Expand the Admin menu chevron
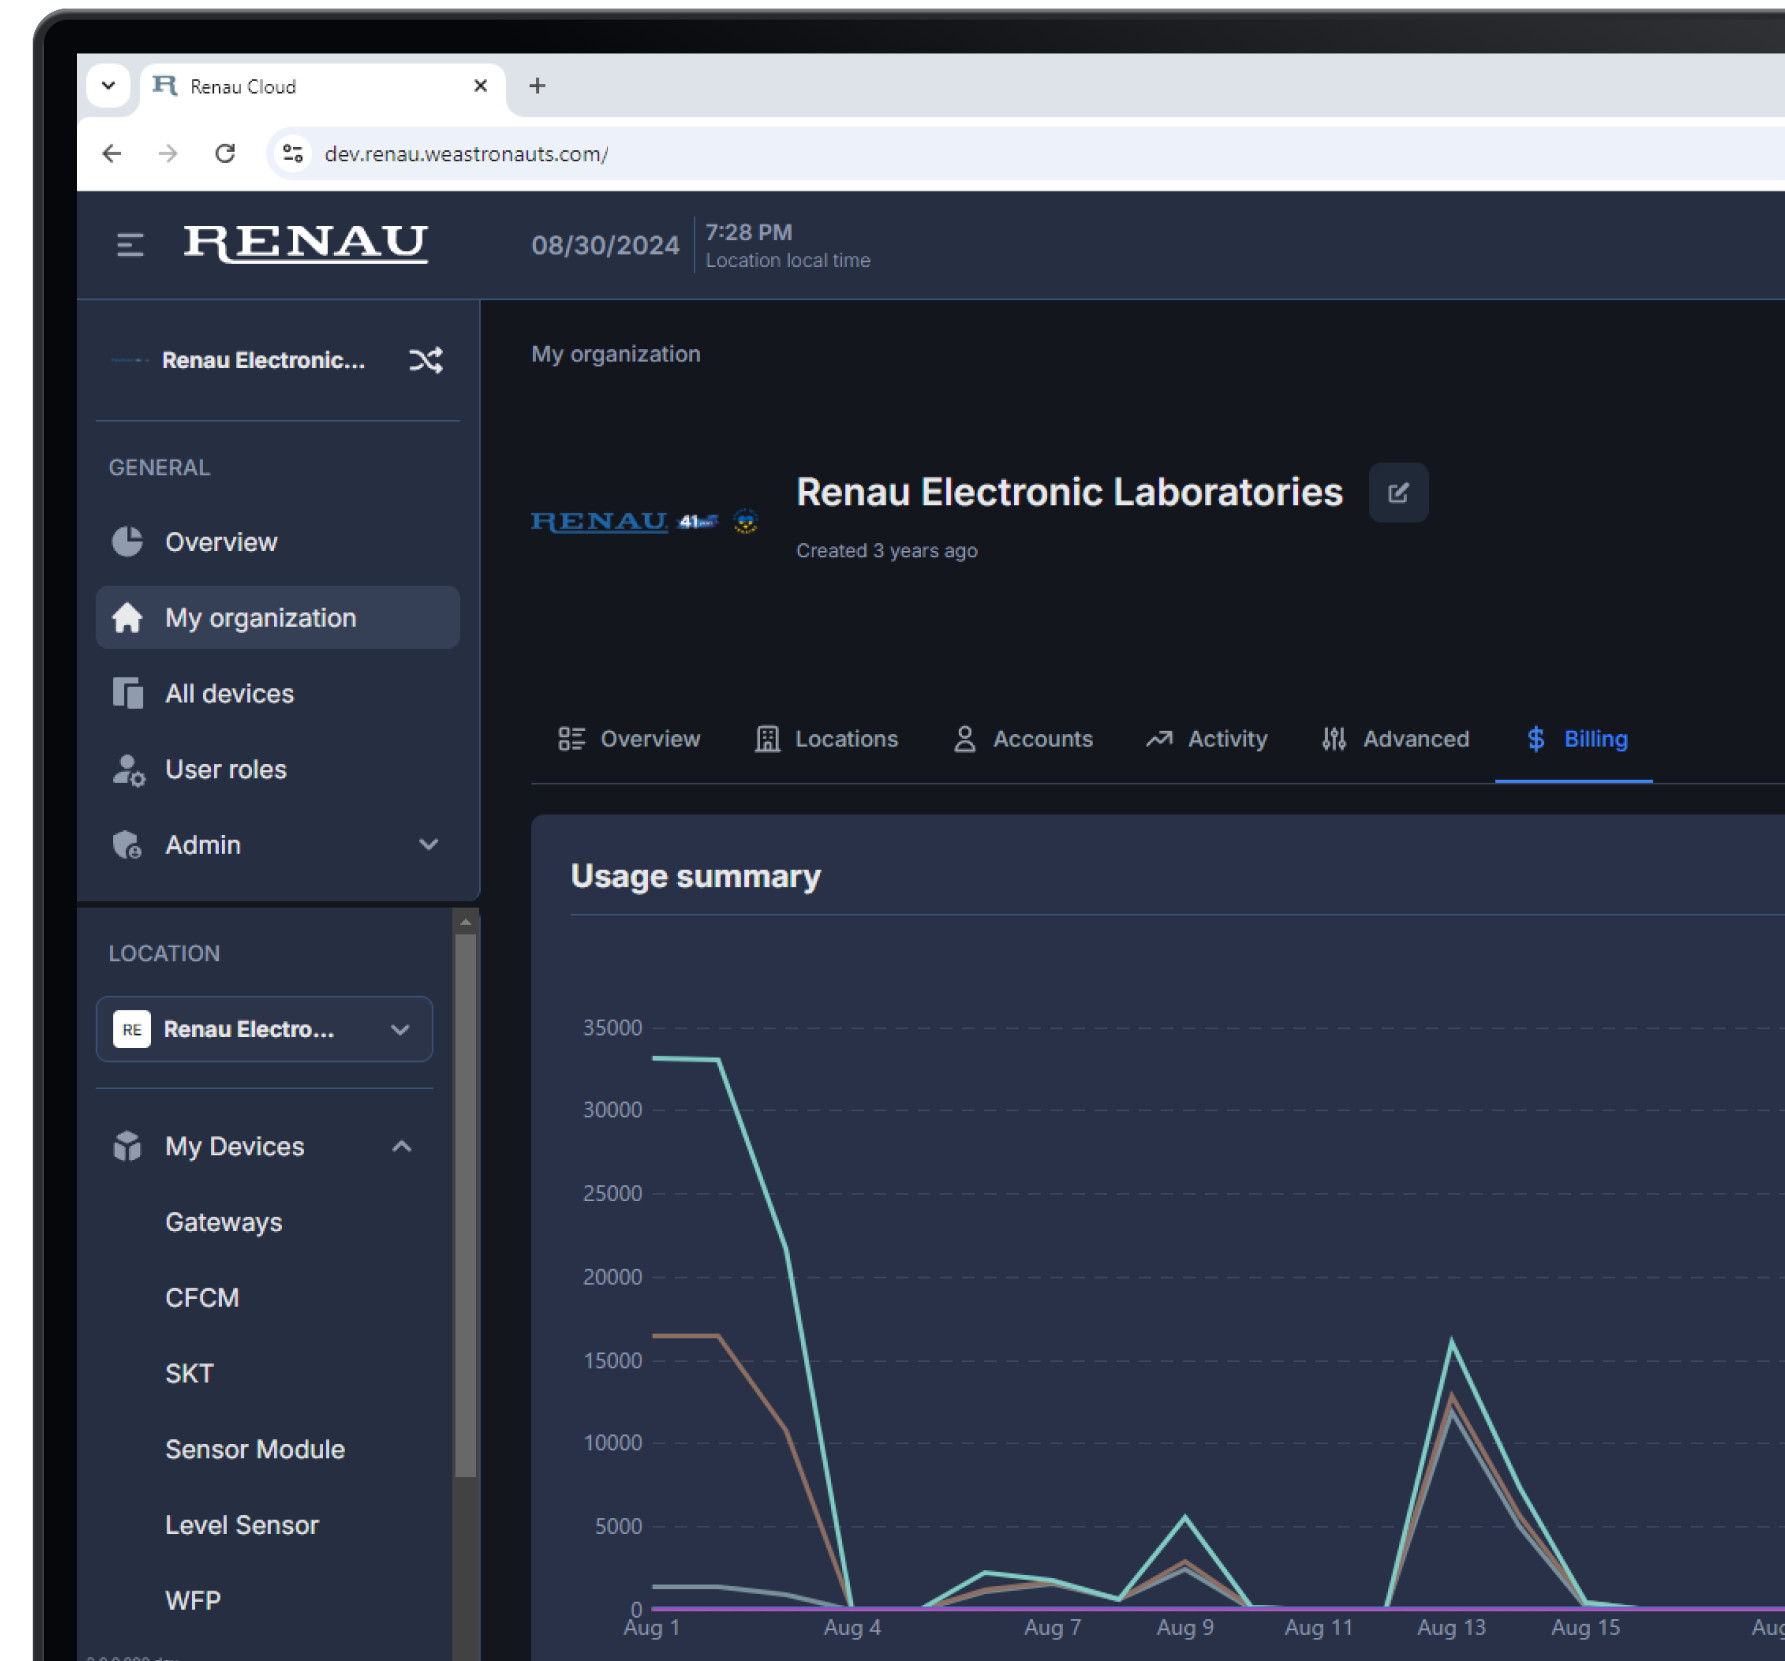 click(428, 845)
